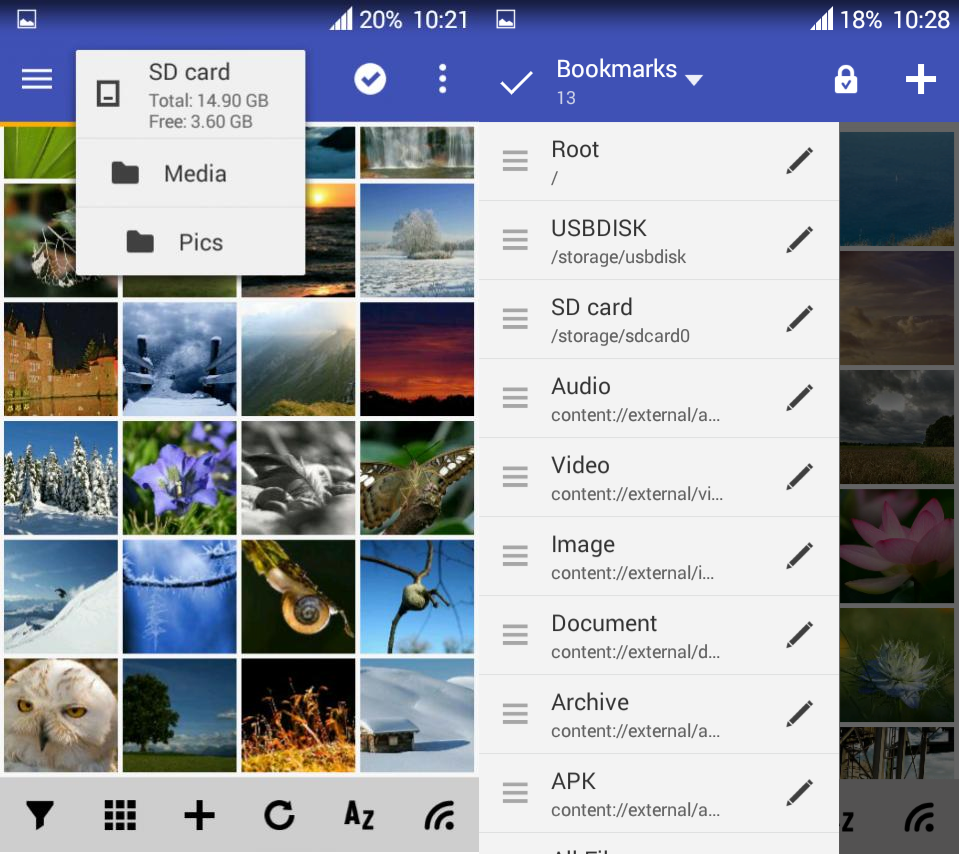
Task: Confirm bookmarks with the checkmark icon
Action: [x=516, y=82]
